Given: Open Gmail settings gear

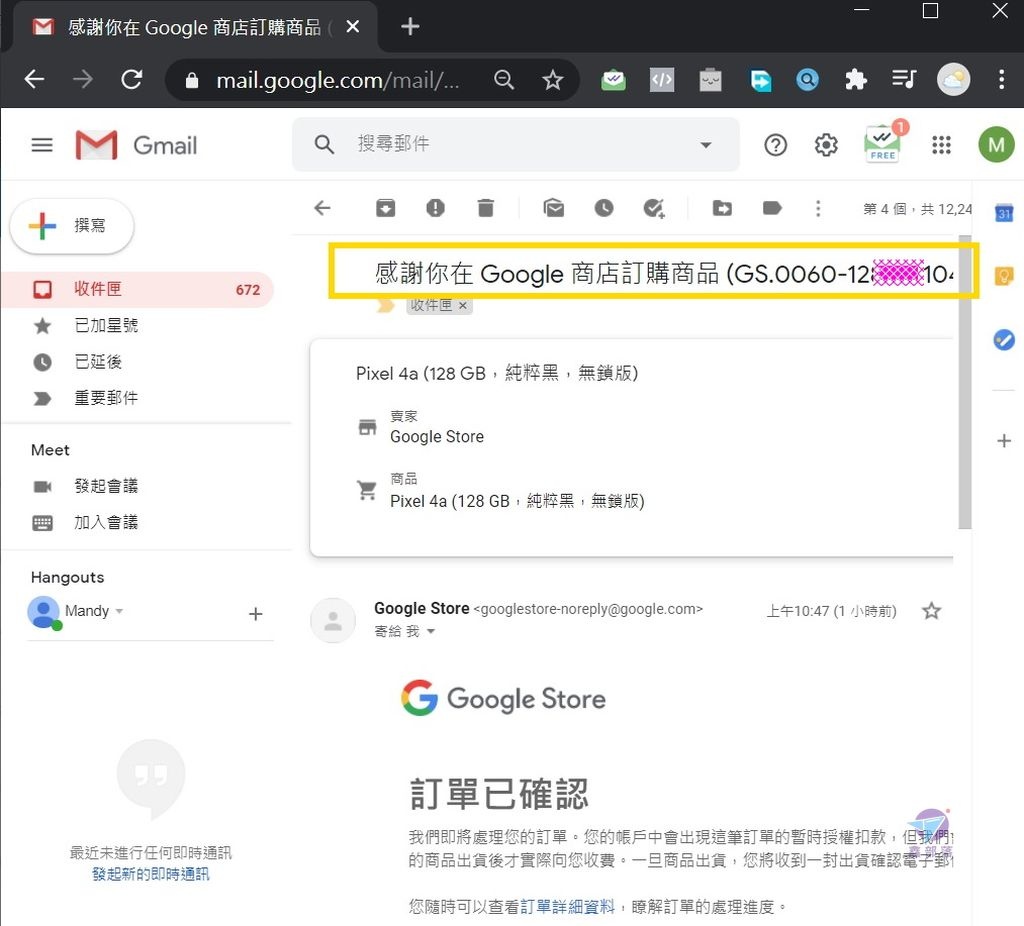Looking at the screenshot, I should pyautogui.click(x=825, y=145).
